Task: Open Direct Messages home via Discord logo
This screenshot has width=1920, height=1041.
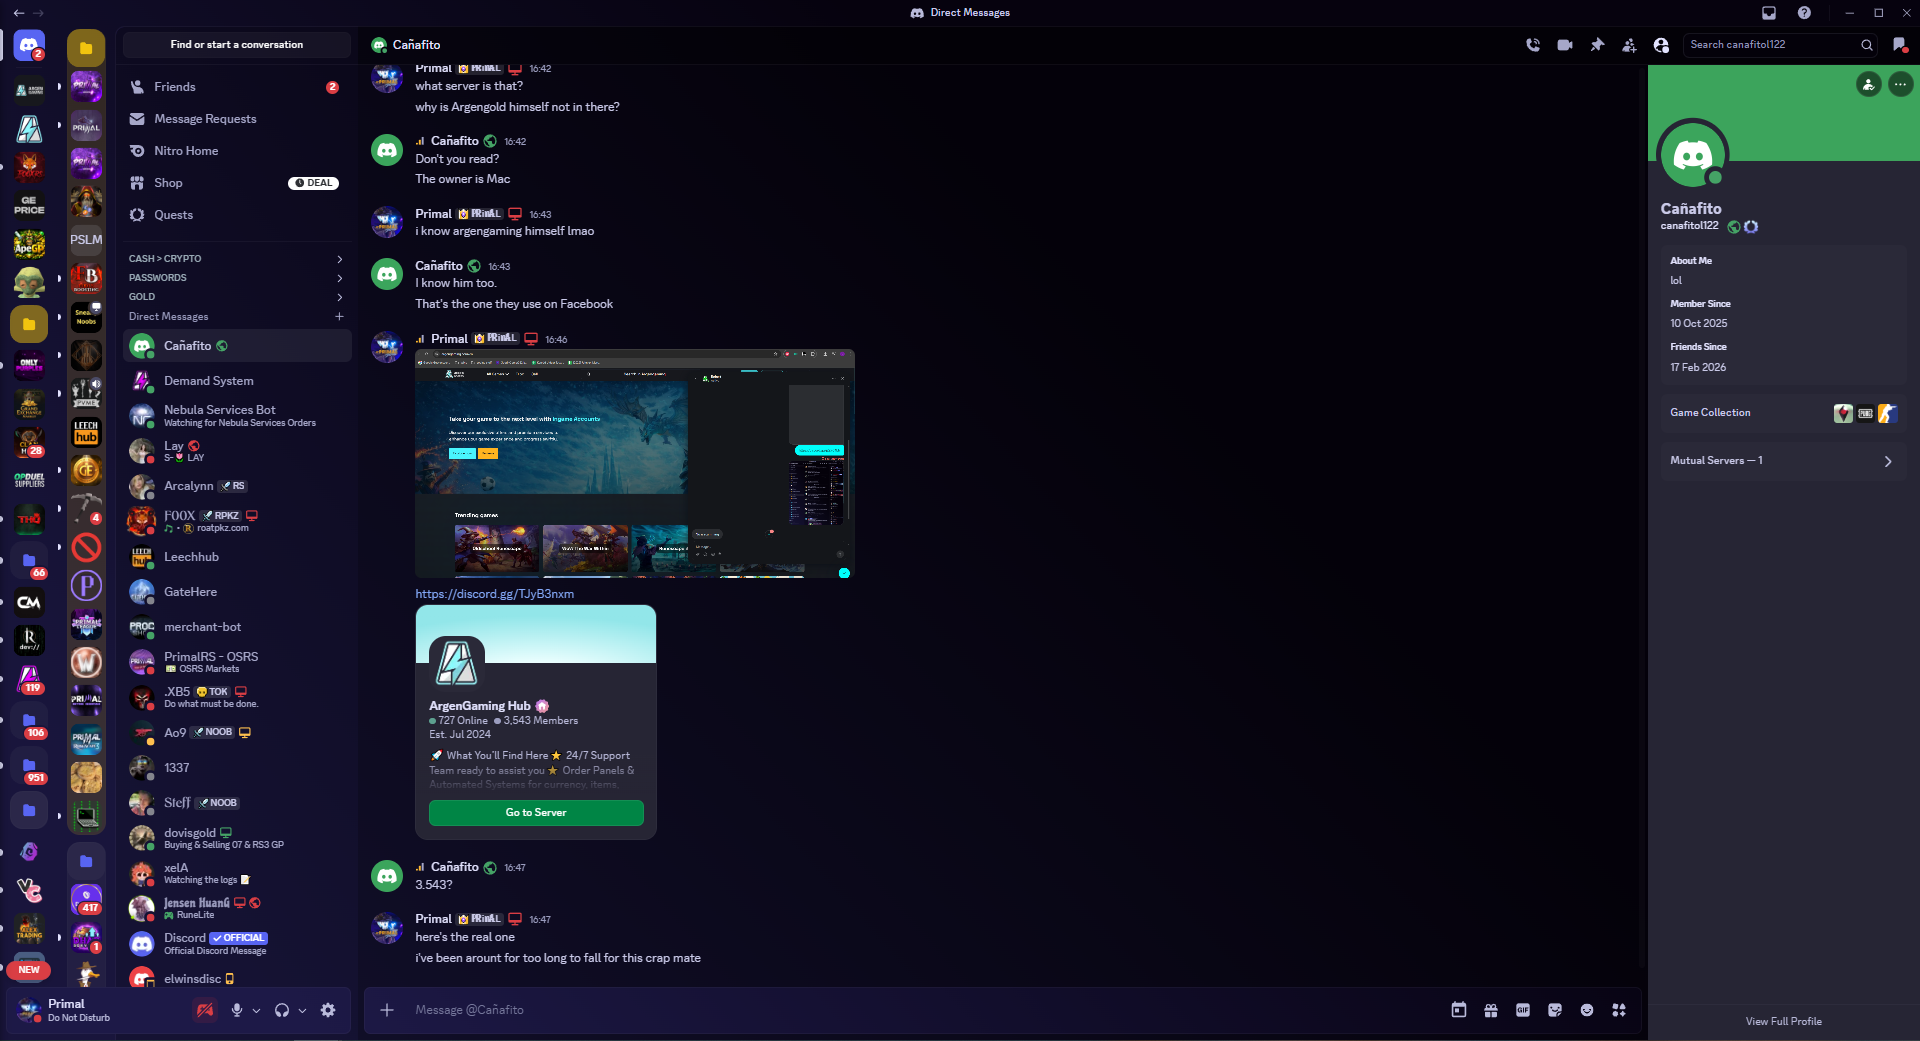Action: (x=29, y=46)
